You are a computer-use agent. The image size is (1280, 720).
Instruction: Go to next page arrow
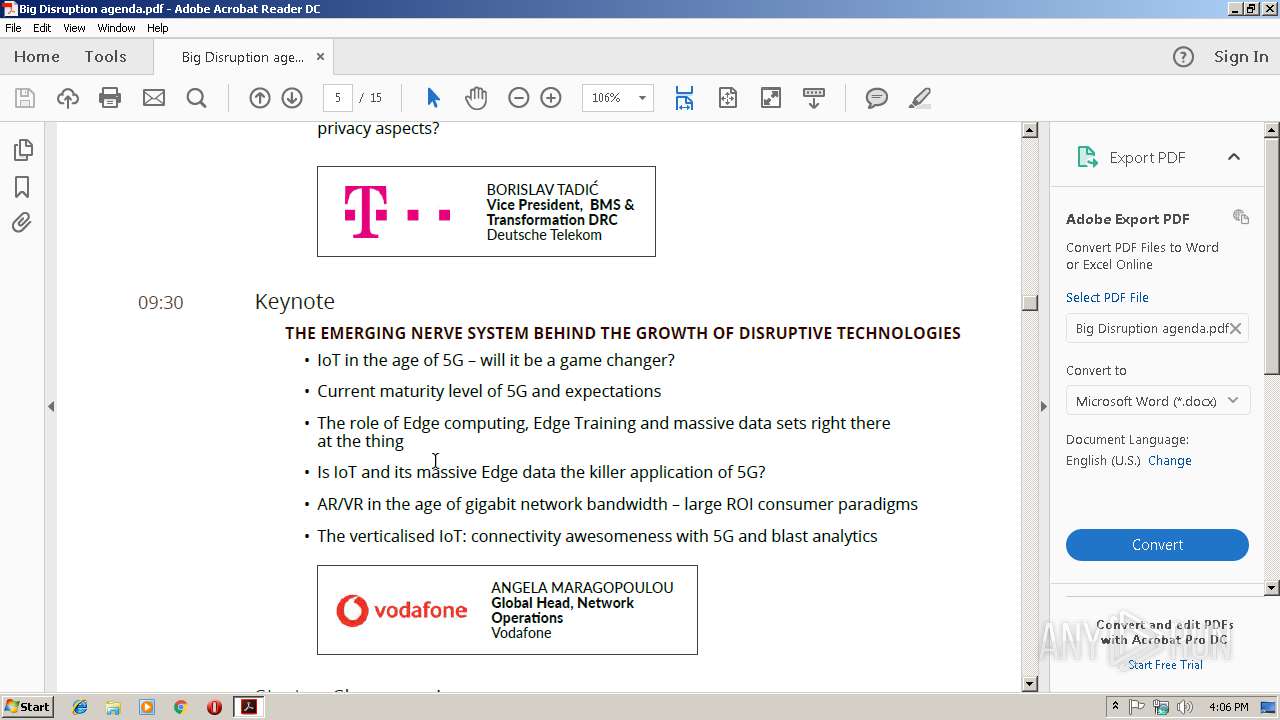pyautogui.click(x=292, y=98)
